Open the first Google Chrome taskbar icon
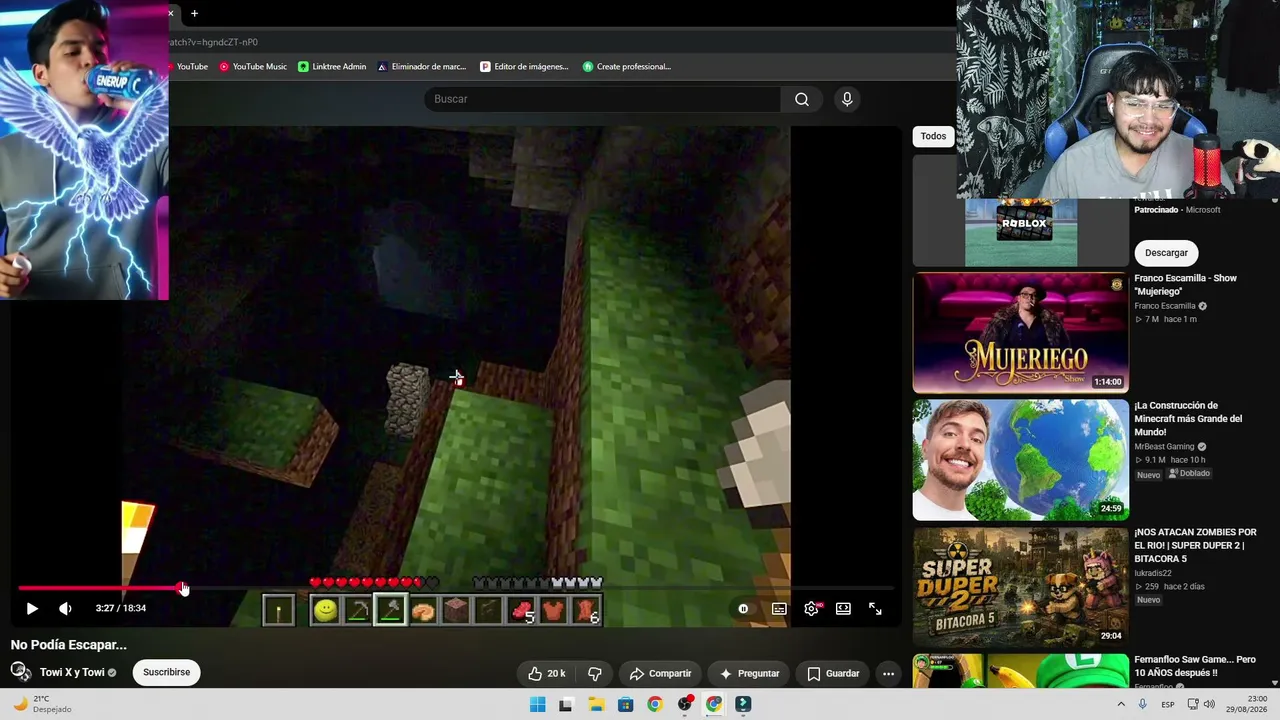Viewport: 1280px width, 720px height. point(654,704)
